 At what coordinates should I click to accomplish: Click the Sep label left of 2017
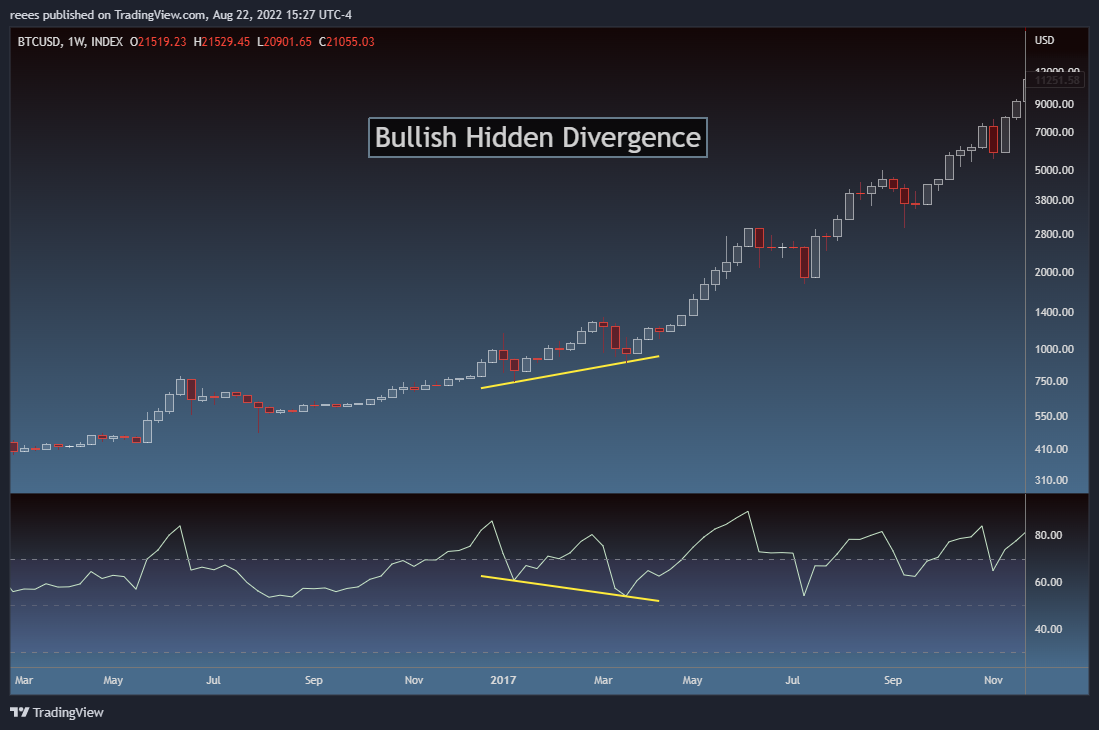click(x=313, y=680)
